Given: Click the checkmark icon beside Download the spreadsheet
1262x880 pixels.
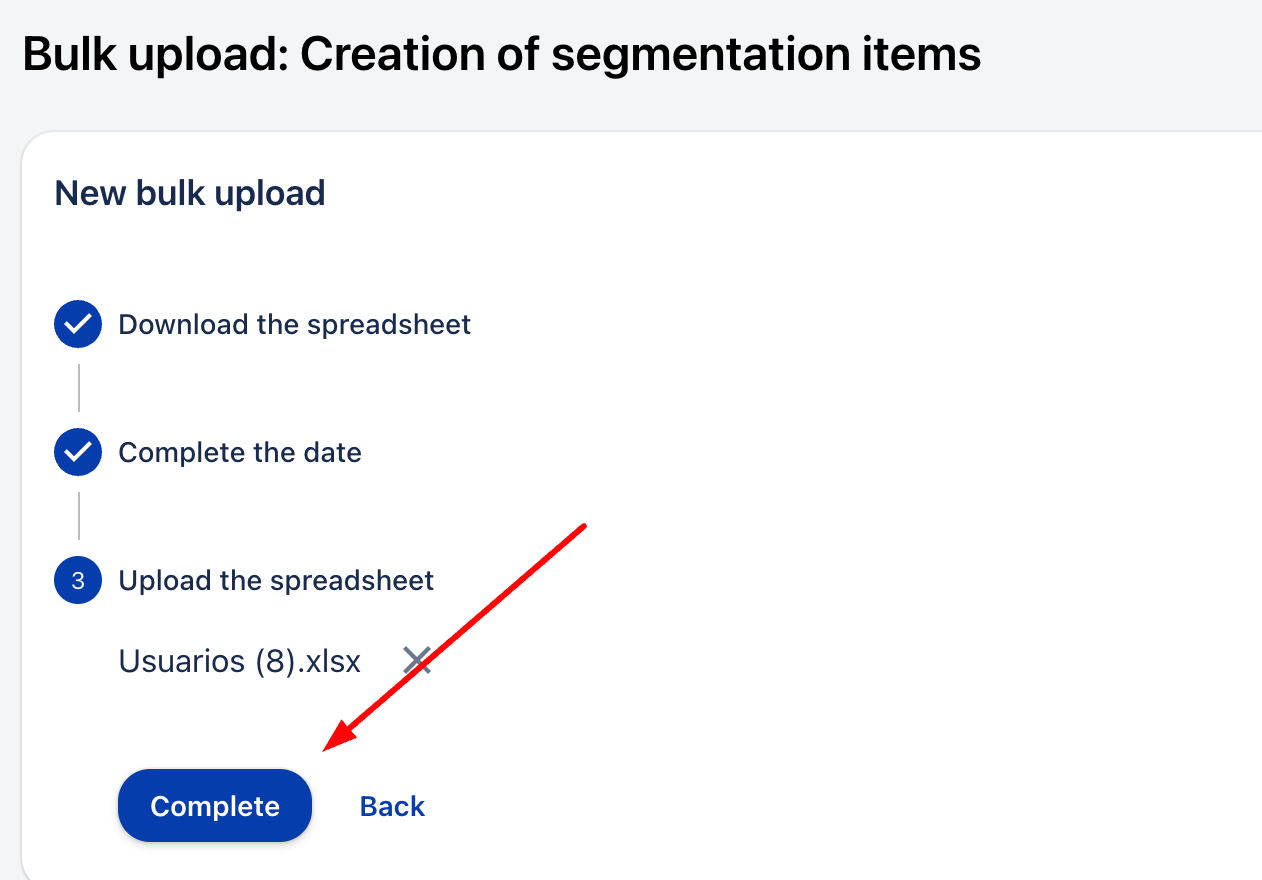Looking at the screenshot, I should click(x=78, y=325).
